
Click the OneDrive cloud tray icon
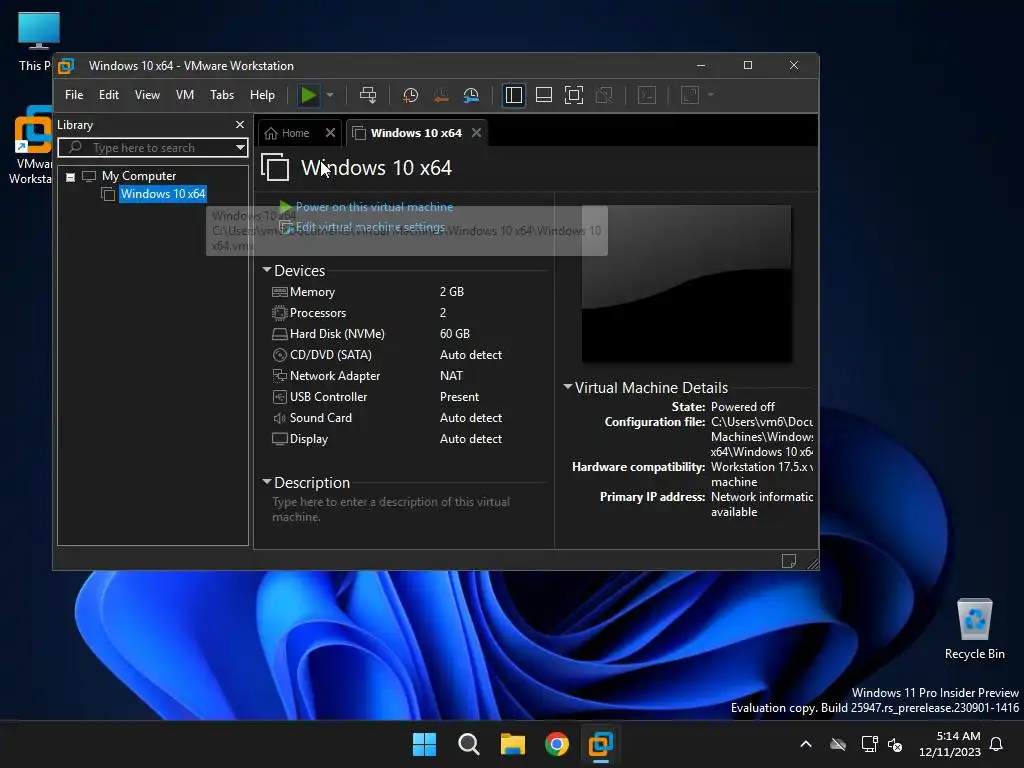pyautogui.click(x=838, y=744)
